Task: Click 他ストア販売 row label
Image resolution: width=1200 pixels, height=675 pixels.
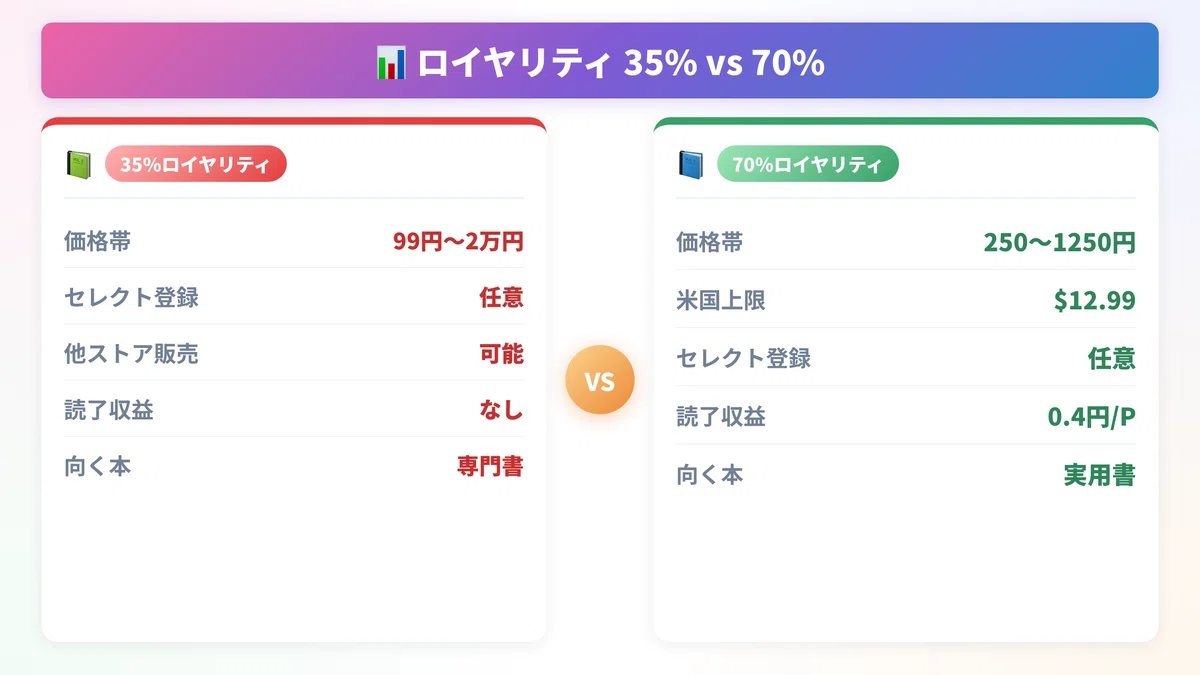Action: [x=131, y=353]
